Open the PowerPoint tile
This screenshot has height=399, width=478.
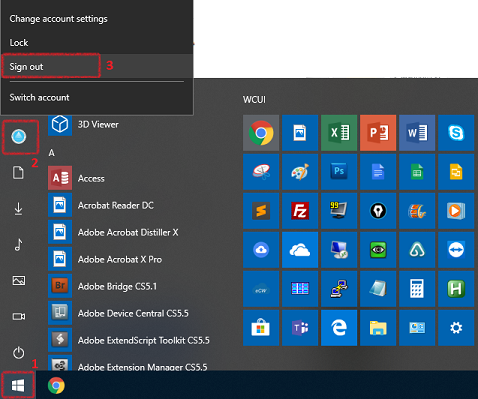click(378, 133)
